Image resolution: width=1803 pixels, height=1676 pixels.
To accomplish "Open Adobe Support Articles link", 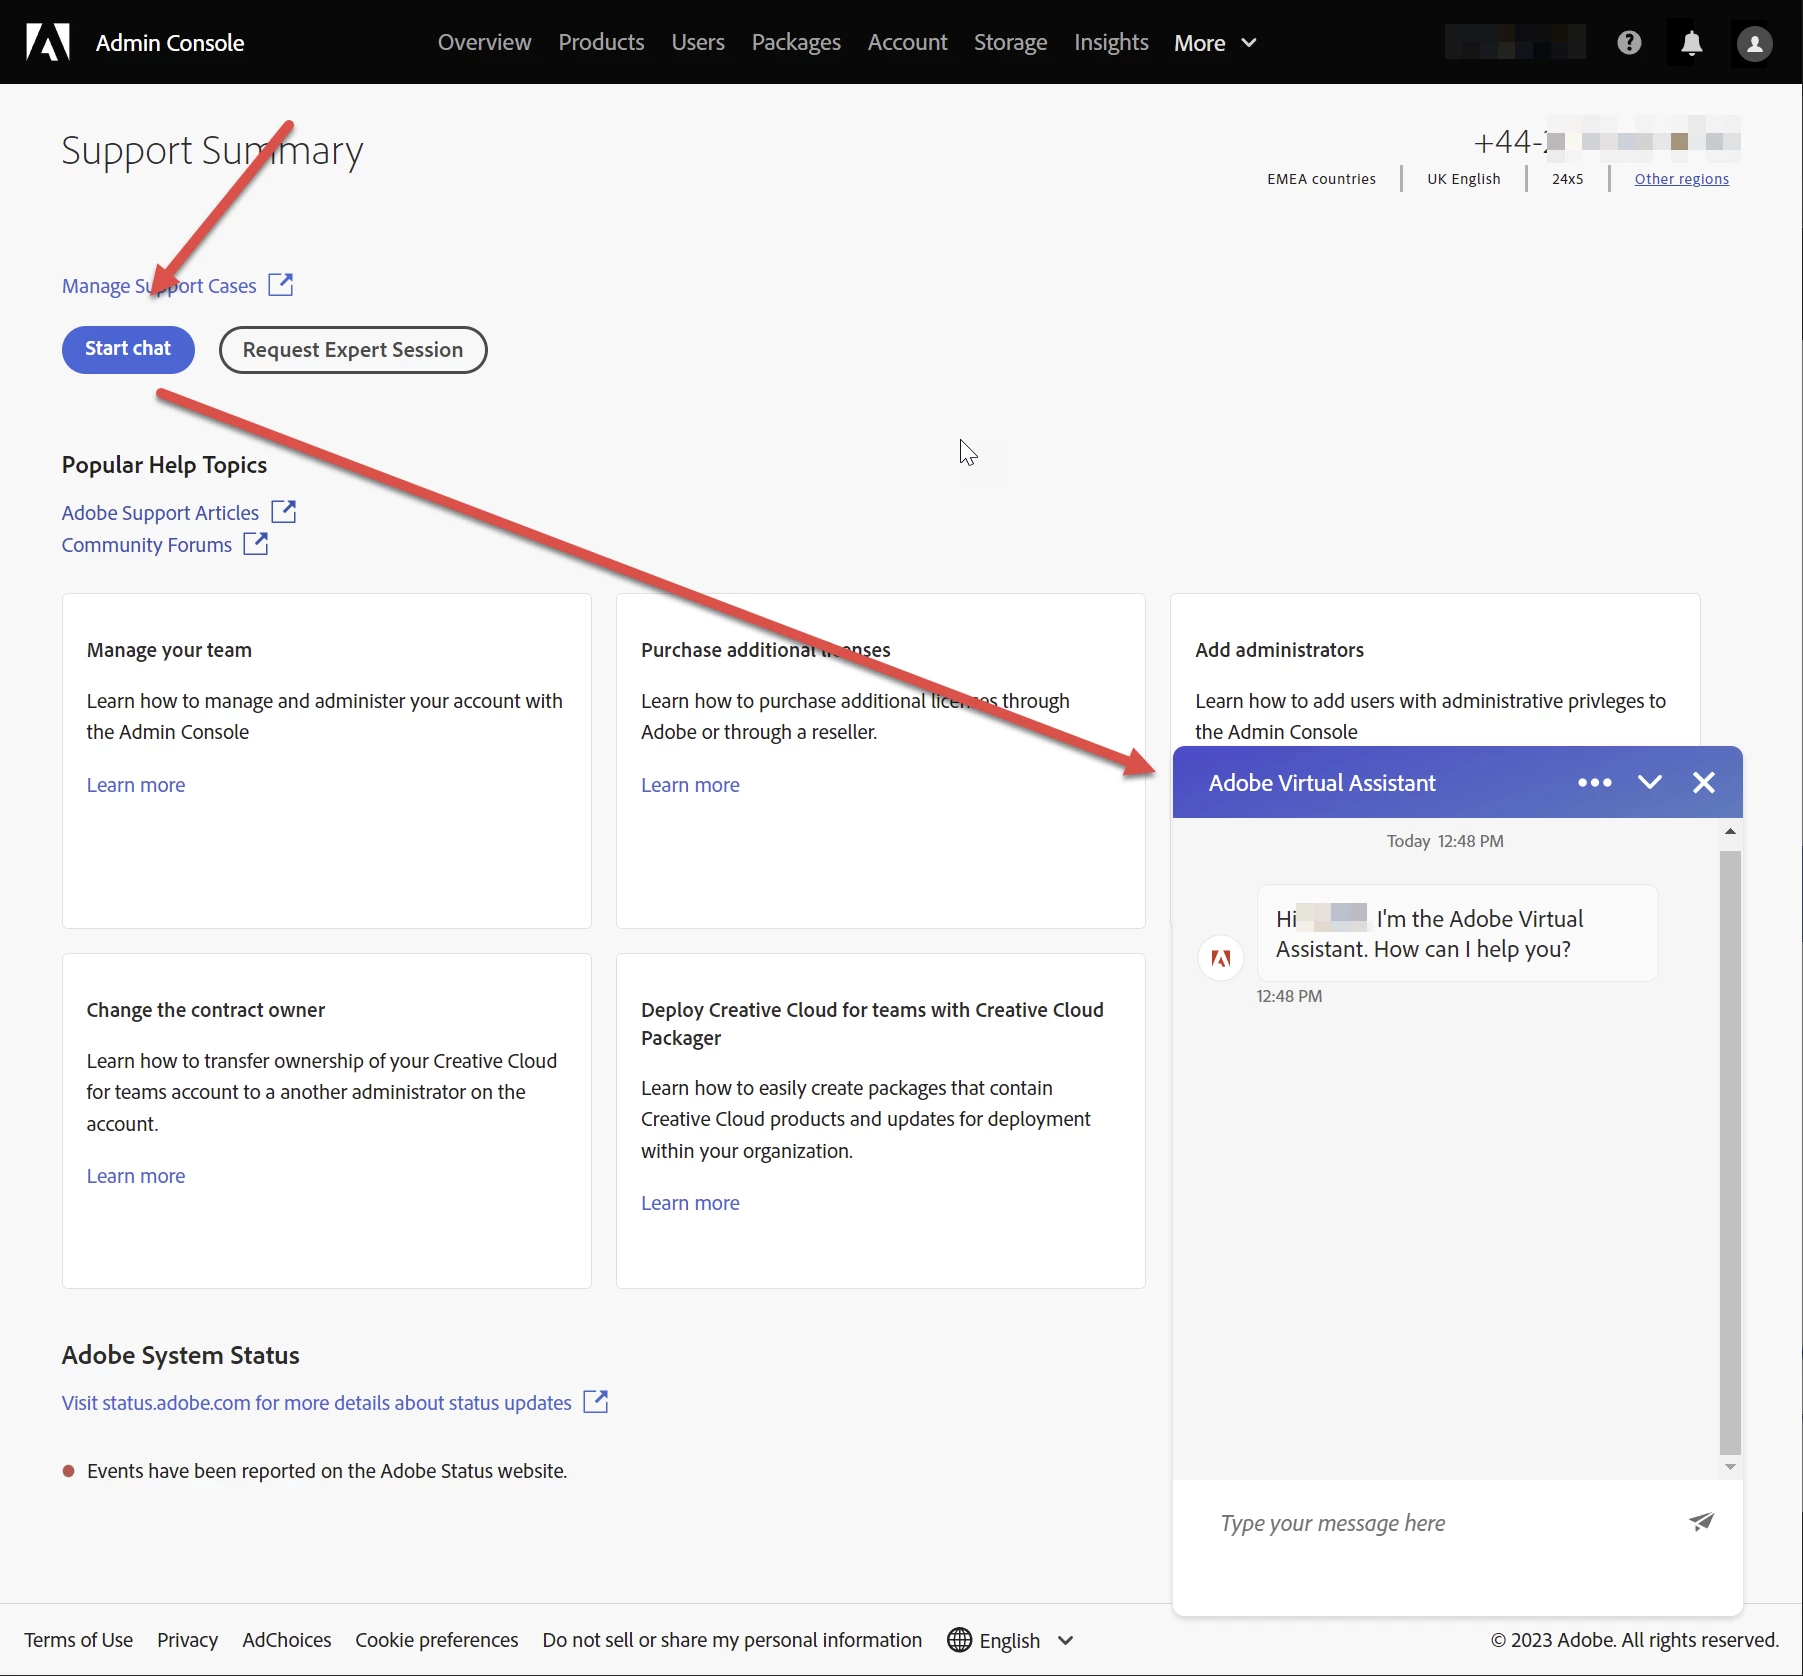I will (x=160, y=513).
